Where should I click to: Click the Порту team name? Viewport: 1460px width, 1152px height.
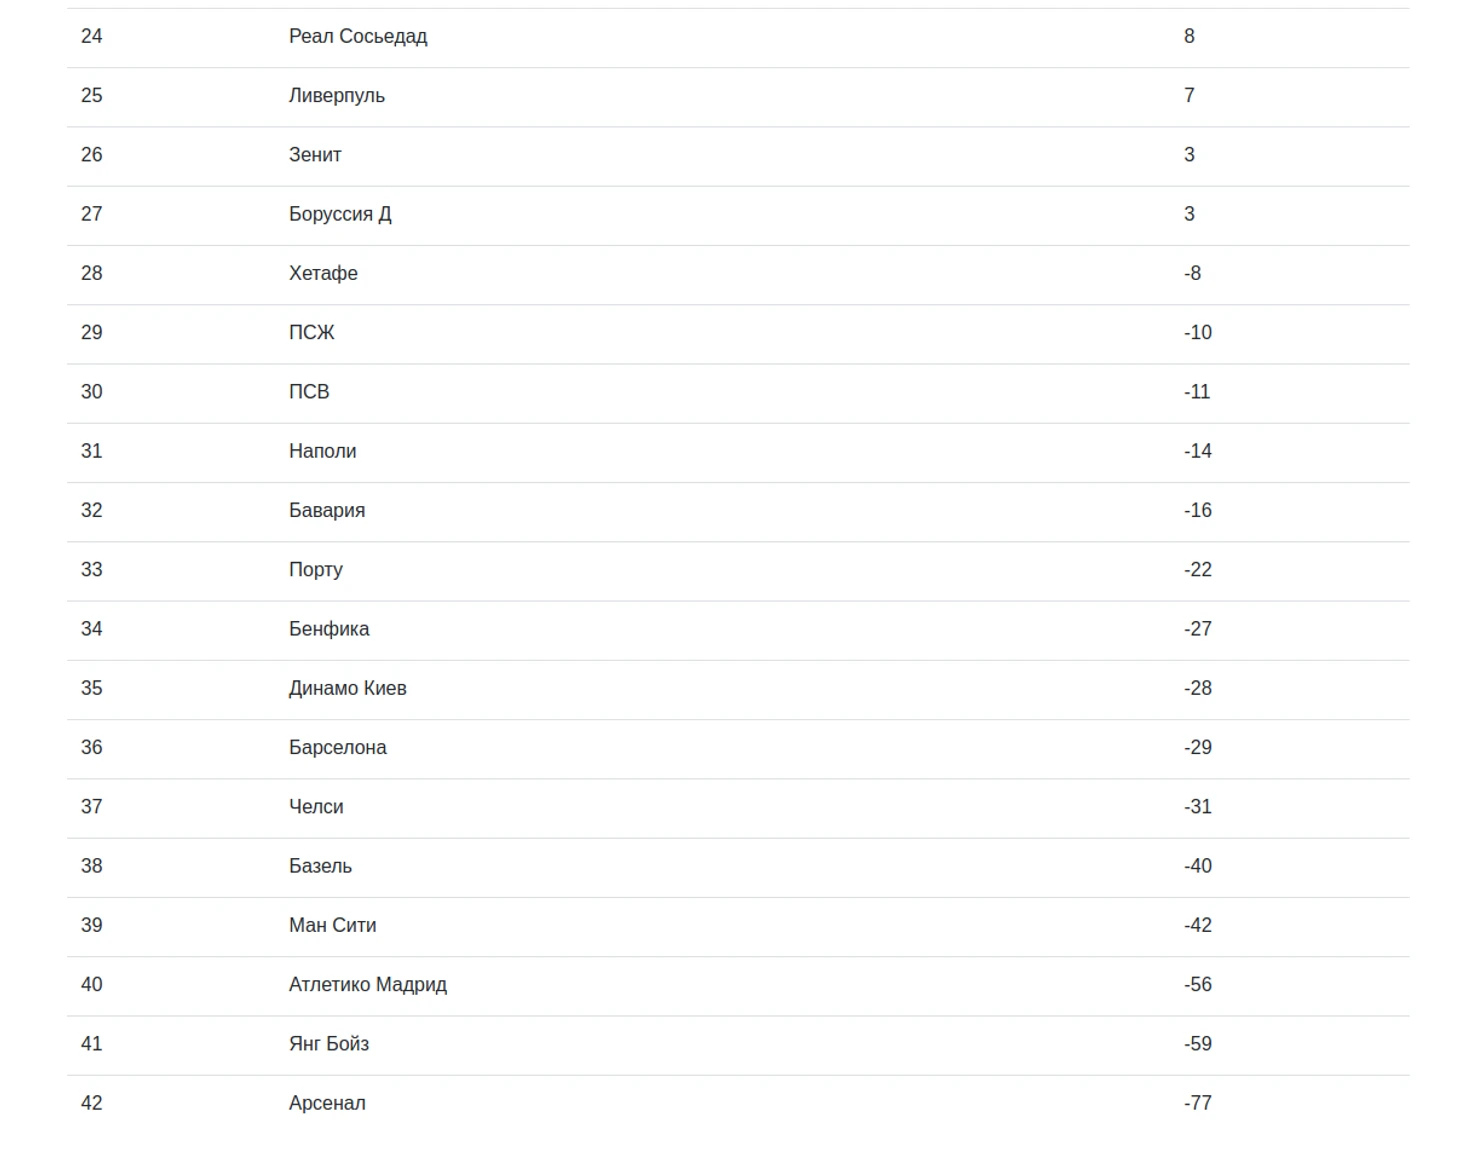click(316, 570)
